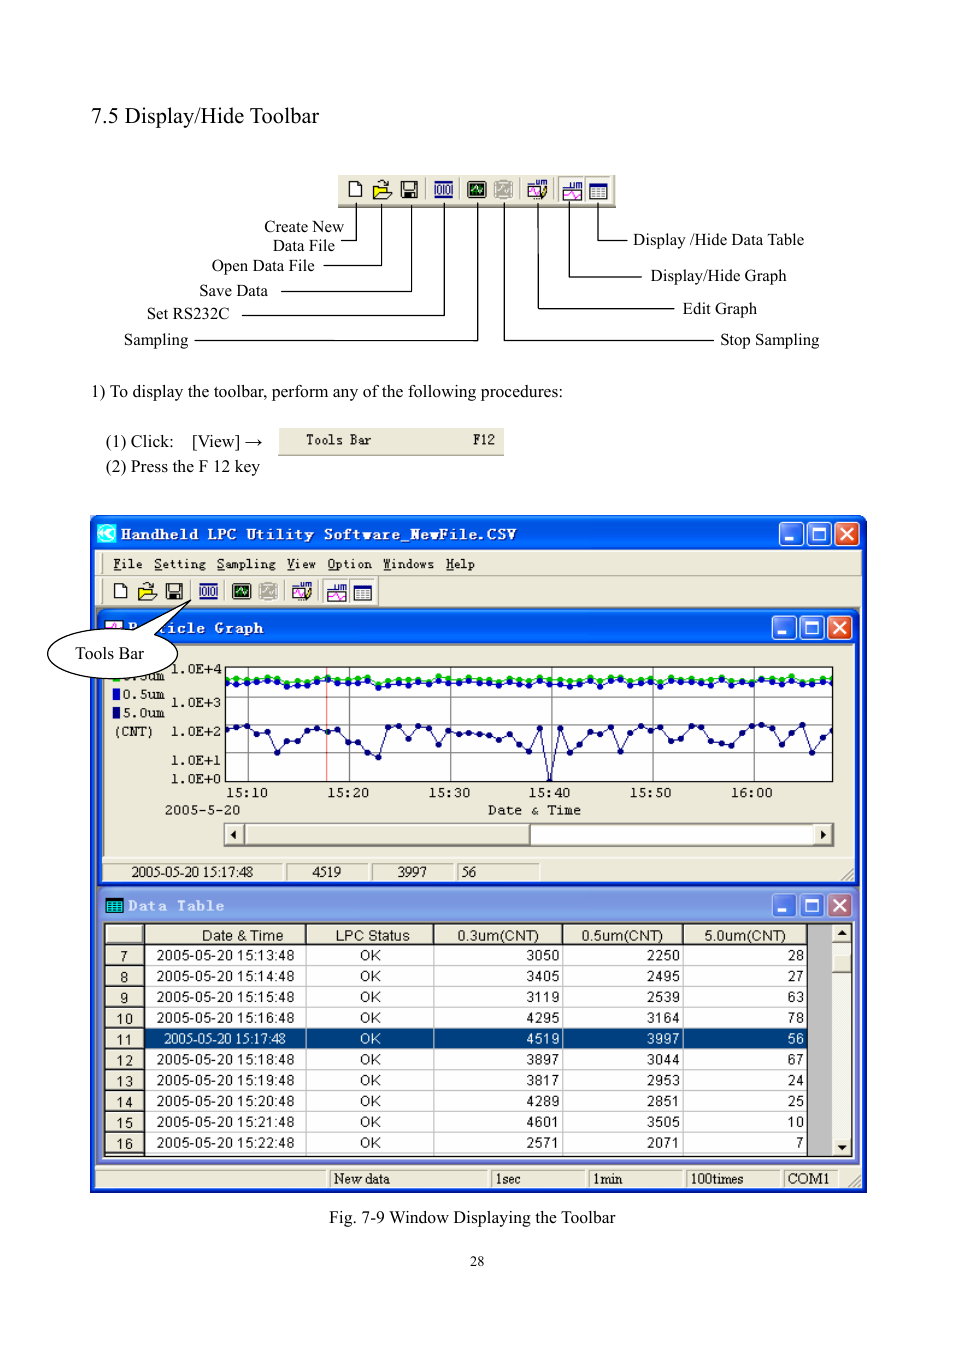This screenshot has width=954, height=1351.
Task: Click the Data Table window title icon
Action: click(115, 906)
